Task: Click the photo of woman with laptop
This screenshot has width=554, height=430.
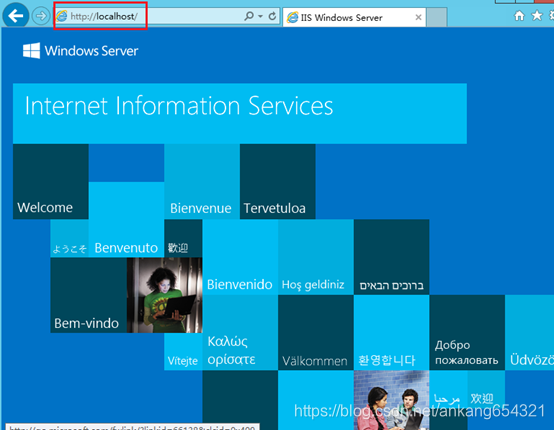Action: click(165, 295)
